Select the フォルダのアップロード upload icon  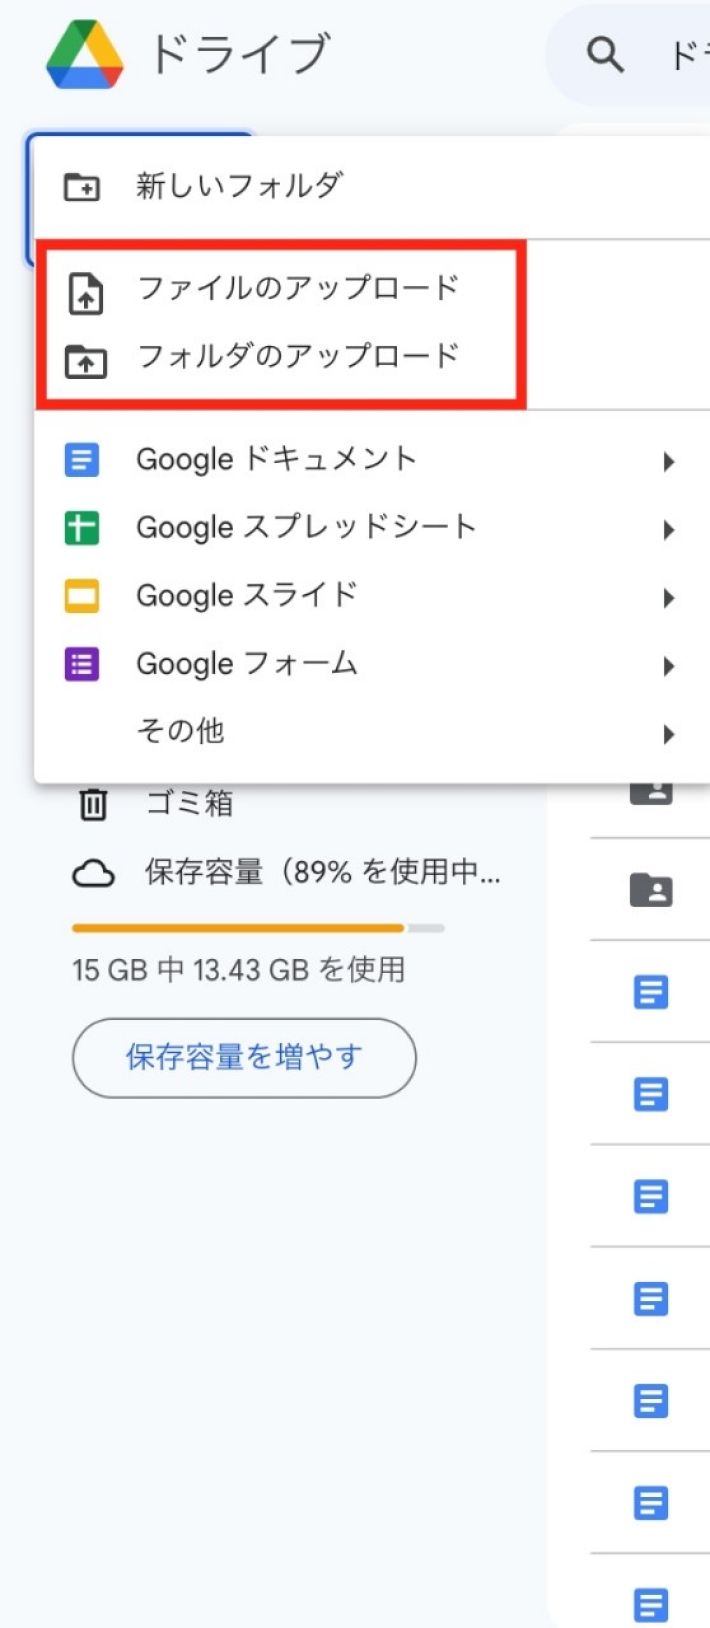tap(85, 357)
